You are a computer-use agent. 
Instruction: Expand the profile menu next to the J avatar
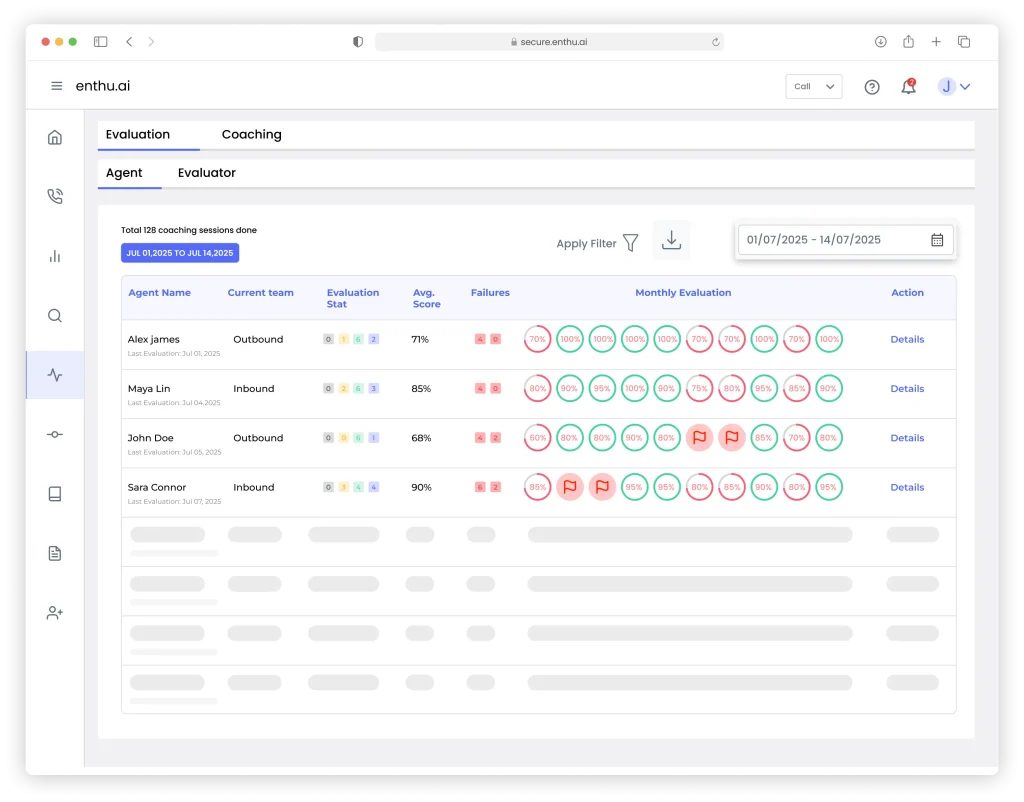click(x=963, y=87)
